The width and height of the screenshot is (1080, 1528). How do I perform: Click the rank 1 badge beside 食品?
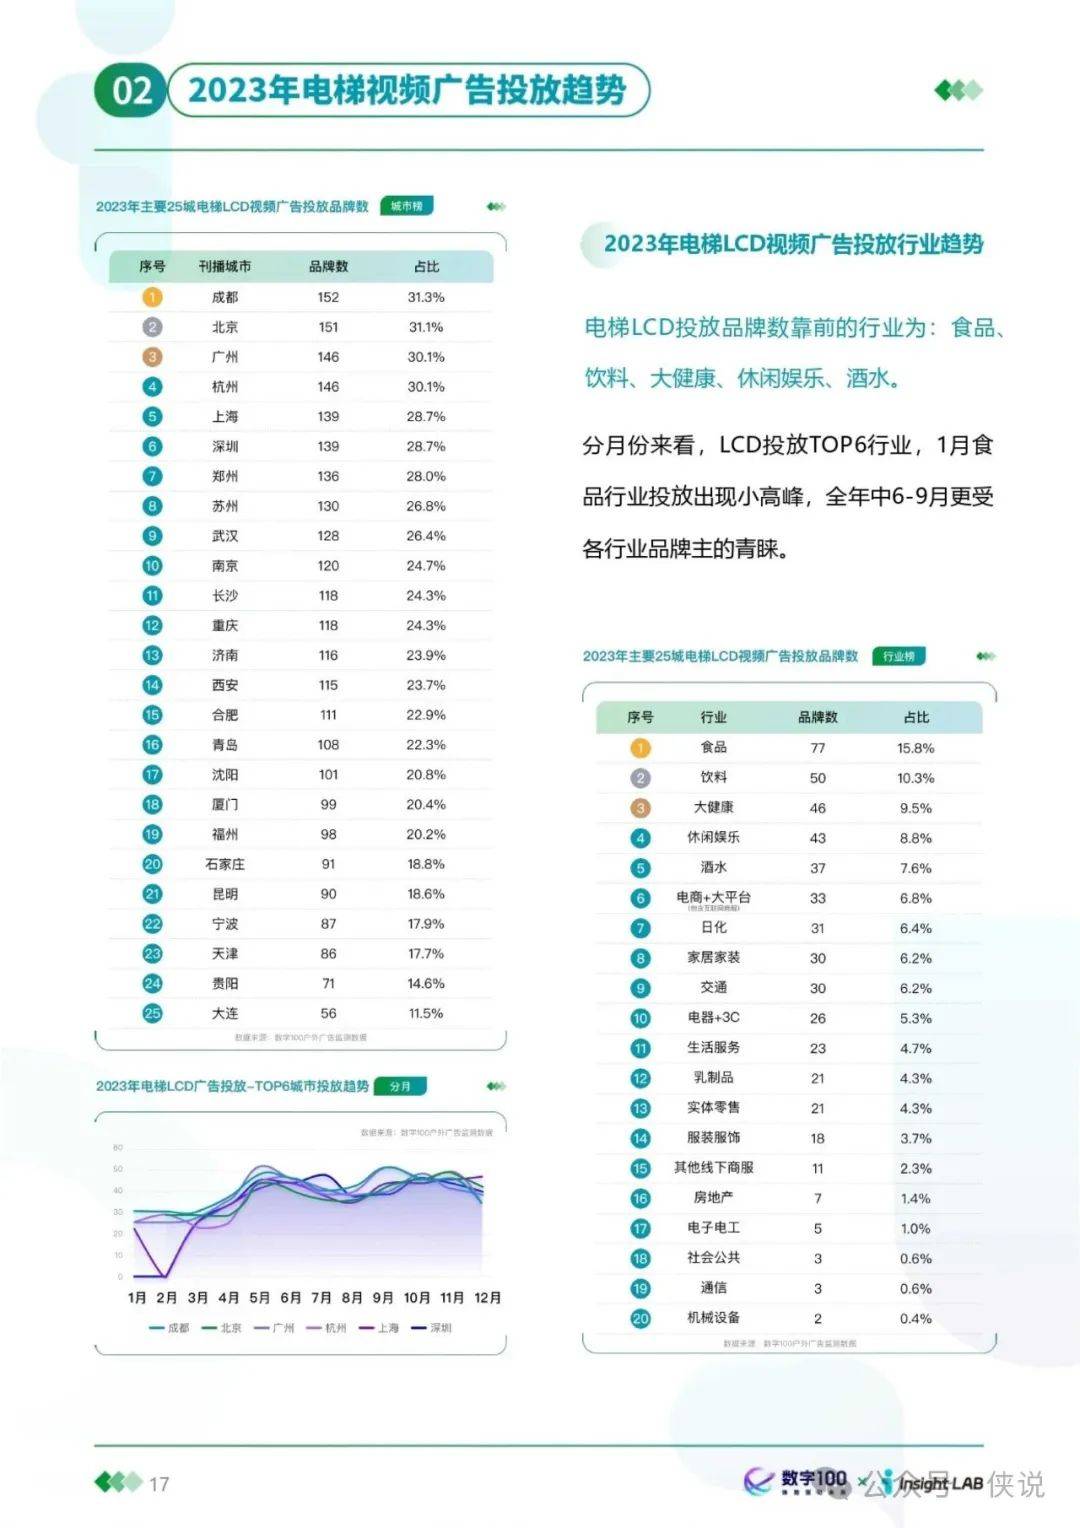[x=641, y=748]
